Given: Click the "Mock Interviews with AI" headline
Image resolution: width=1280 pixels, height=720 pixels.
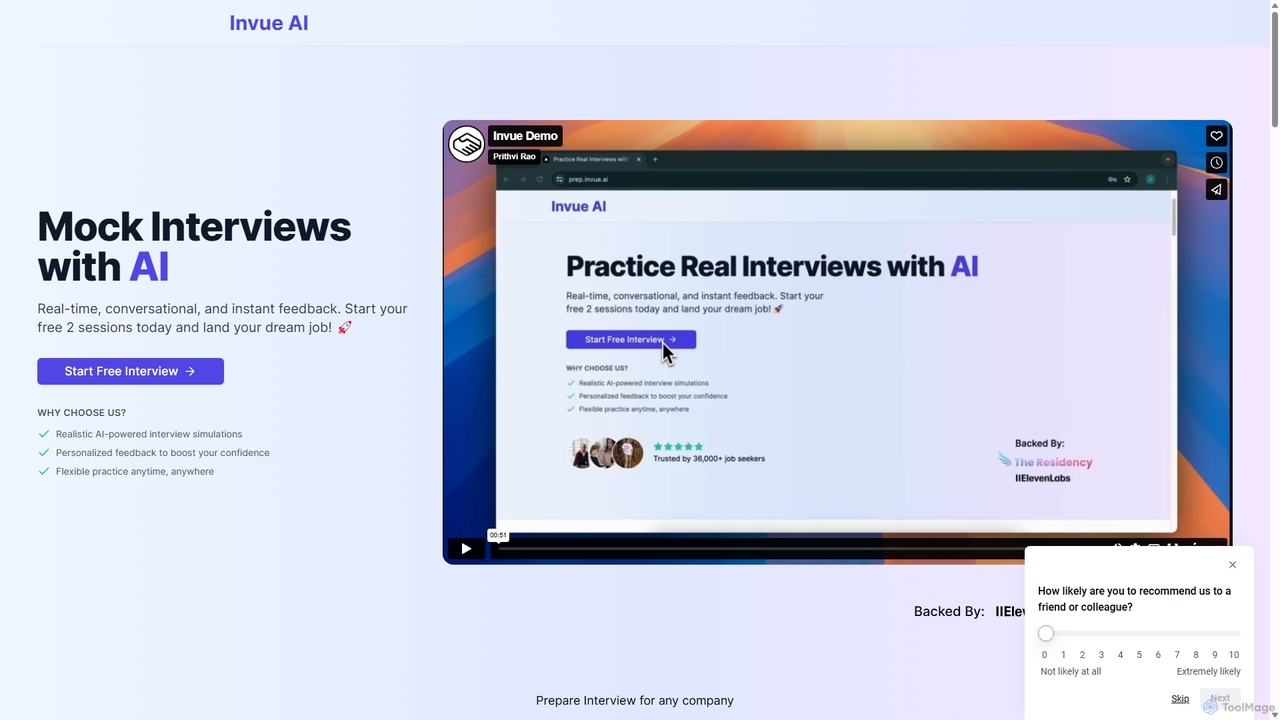Looking at the screenshot, I should click(x=194, y=247).
